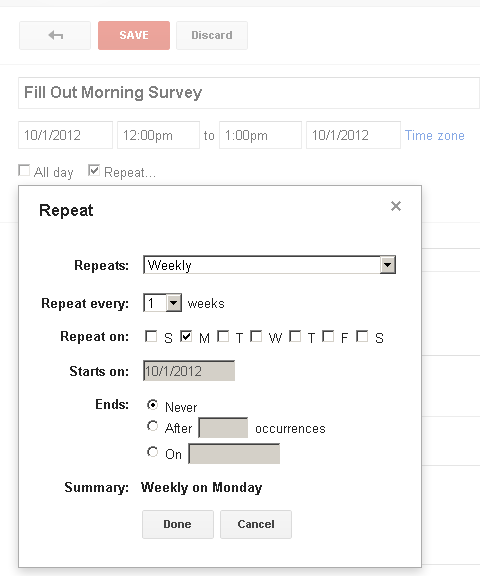Viewport: 480px width, 576px height.
Task: Choose the After occurrences radio option
Action: 152,426
